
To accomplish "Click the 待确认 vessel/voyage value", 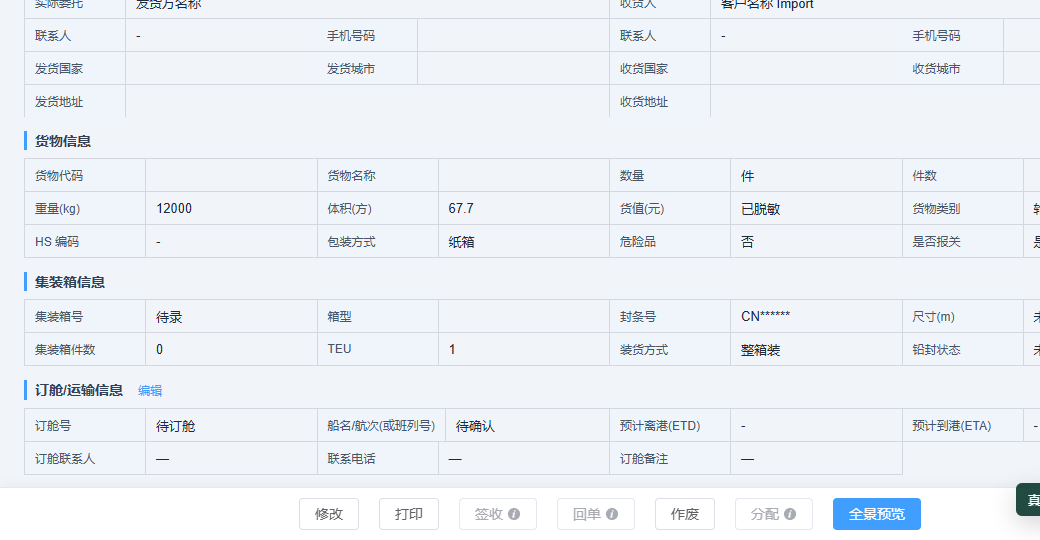I will click(475, 426).
